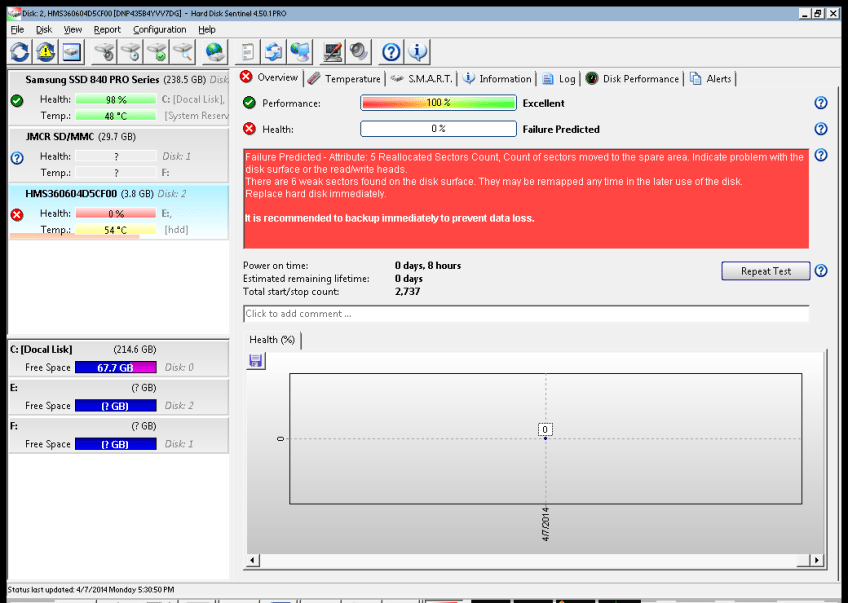Image resolution: width=848 pixels, height=603 pixels.
Task: Click the yellow warning-triangle toolbar icon
Action: [46, 52]
